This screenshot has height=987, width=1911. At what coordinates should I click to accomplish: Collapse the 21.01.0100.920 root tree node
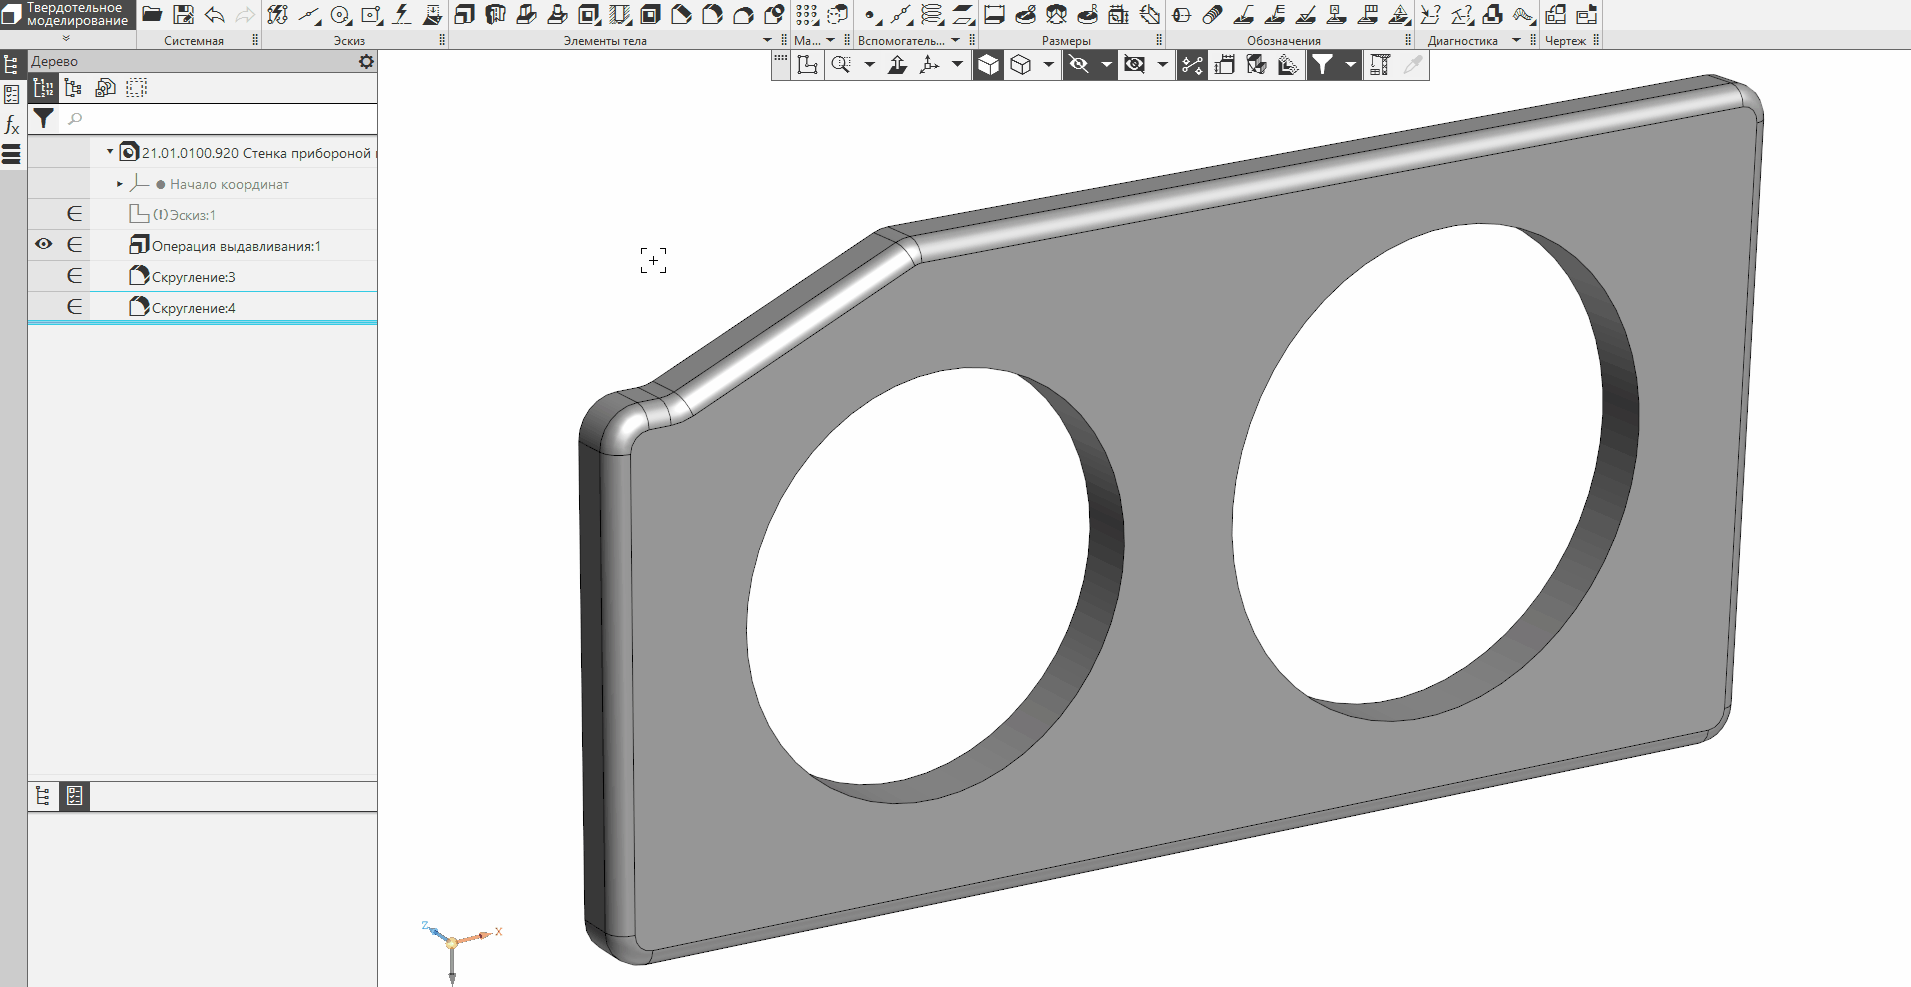click(110, 152)
